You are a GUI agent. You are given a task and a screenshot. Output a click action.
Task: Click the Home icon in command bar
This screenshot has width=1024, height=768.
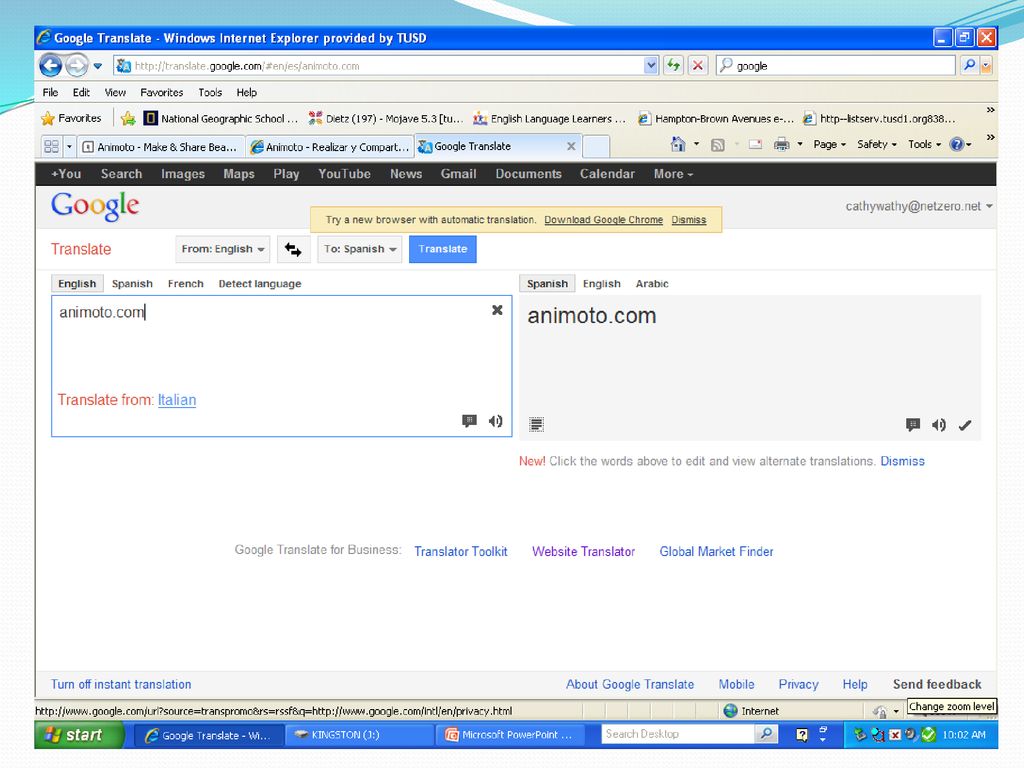point(678,144)
